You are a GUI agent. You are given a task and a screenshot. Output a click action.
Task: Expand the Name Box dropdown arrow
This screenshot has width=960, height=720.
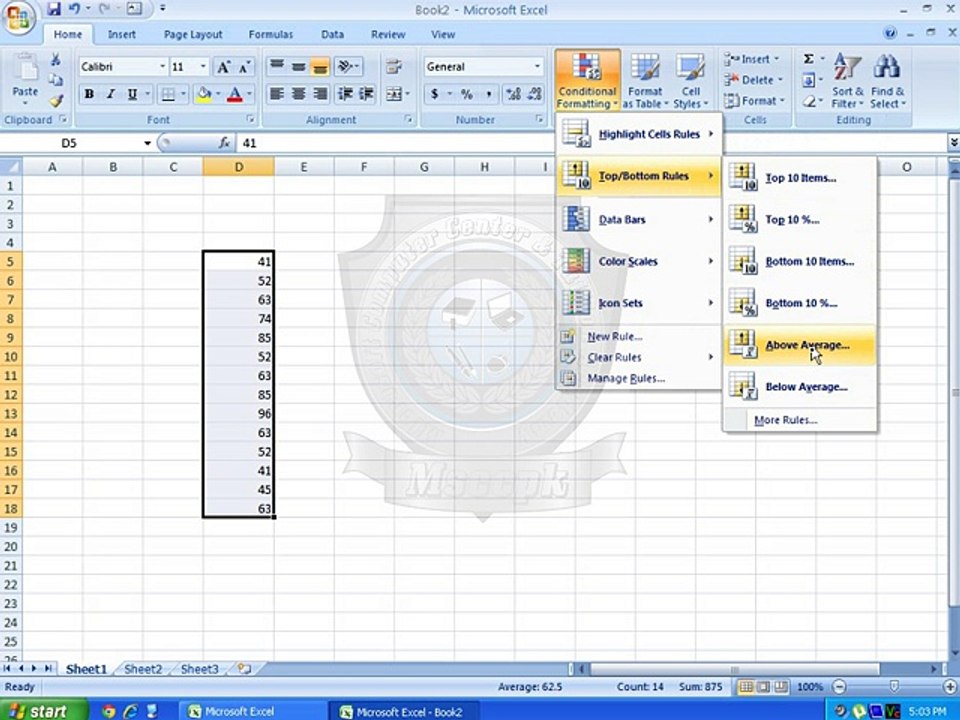(147, 143)
